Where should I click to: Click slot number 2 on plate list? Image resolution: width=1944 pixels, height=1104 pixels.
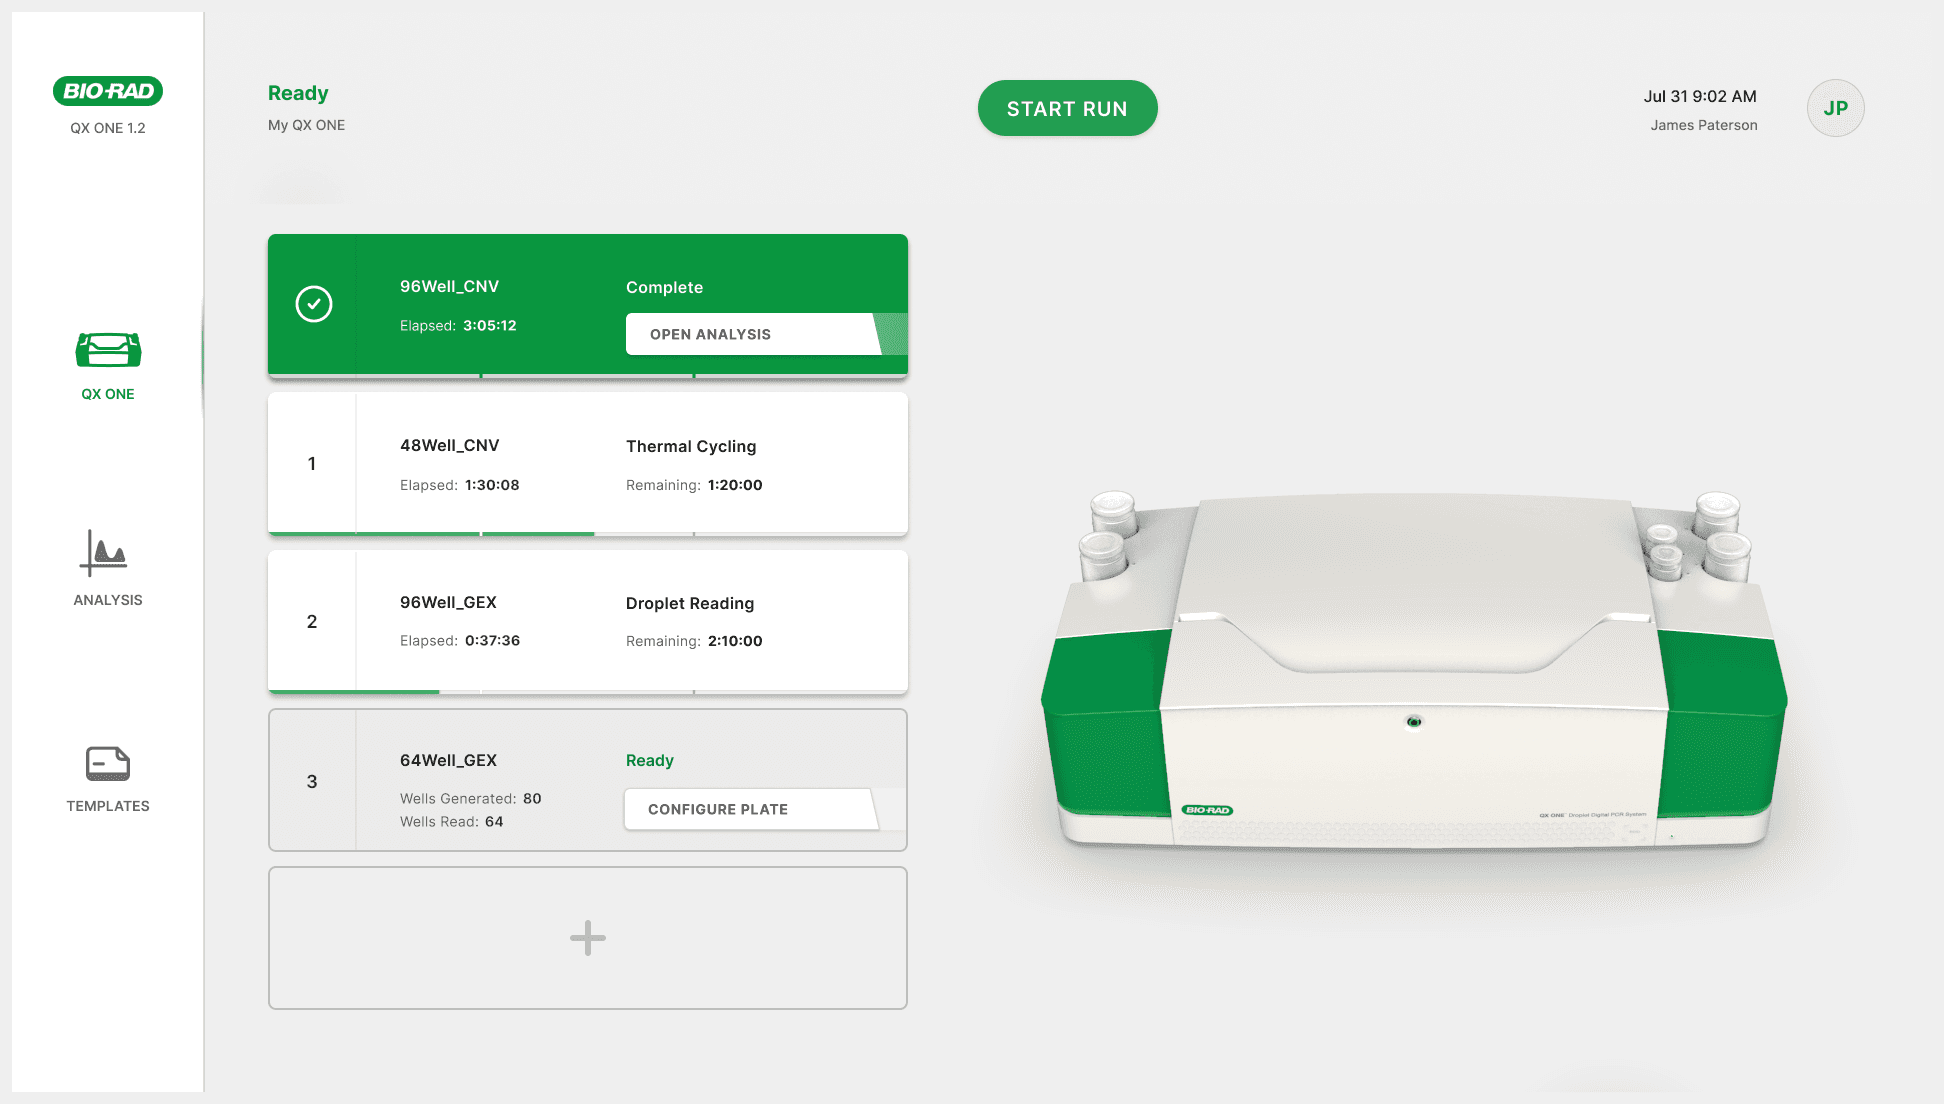(x=312, y=622)
